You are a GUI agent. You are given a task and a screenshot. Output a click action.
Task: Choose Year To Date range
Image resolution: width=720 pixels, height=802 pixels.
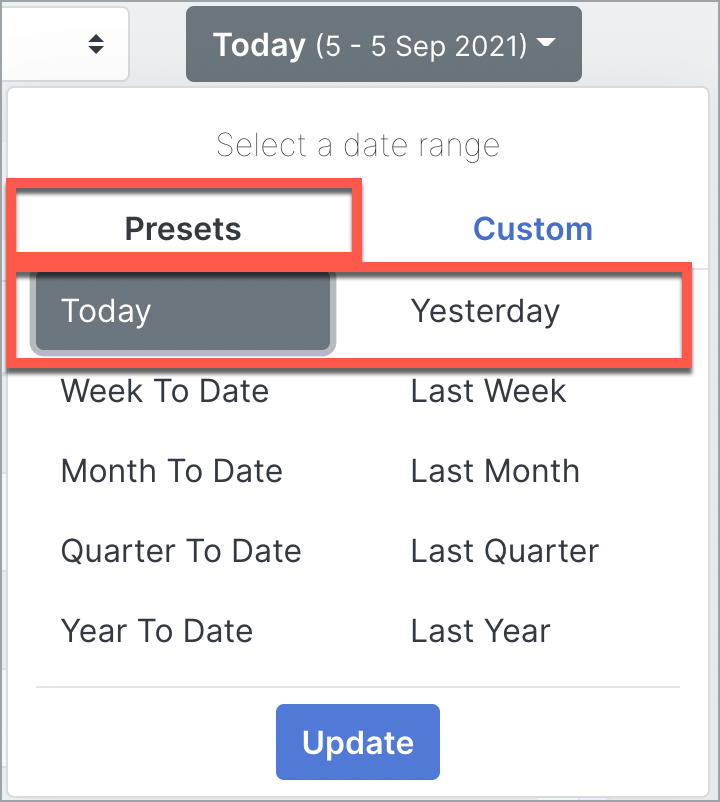coord(157,631)
